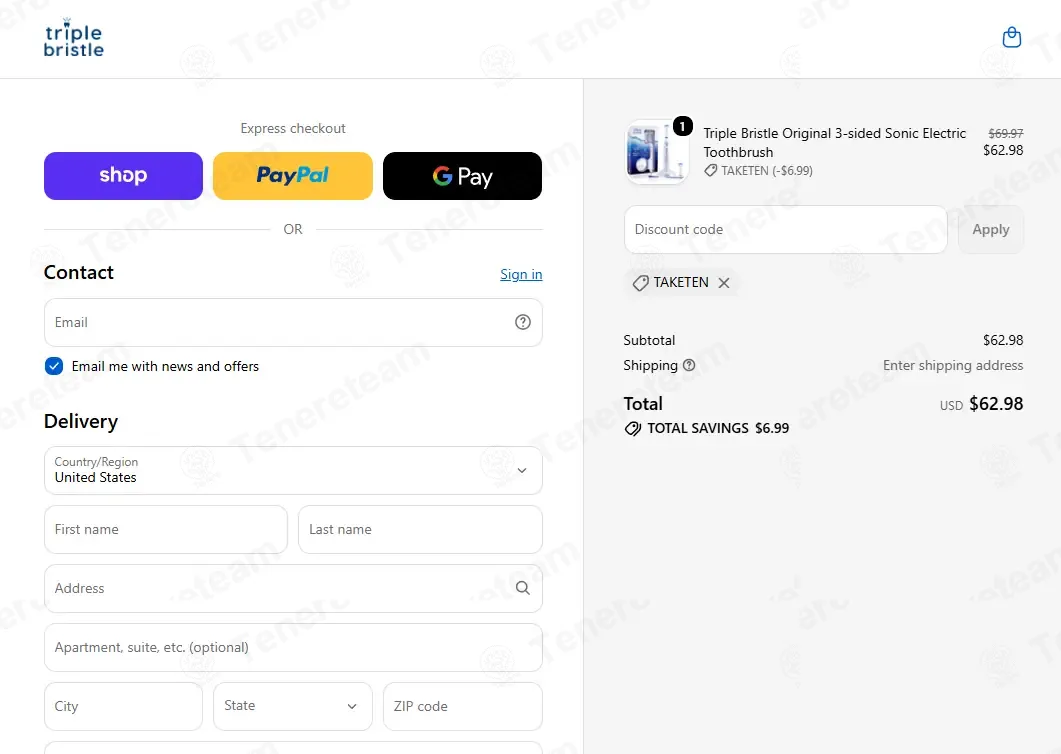1061x754 pixels.
Task: Select the First name field
Action: tap(166, 529)
